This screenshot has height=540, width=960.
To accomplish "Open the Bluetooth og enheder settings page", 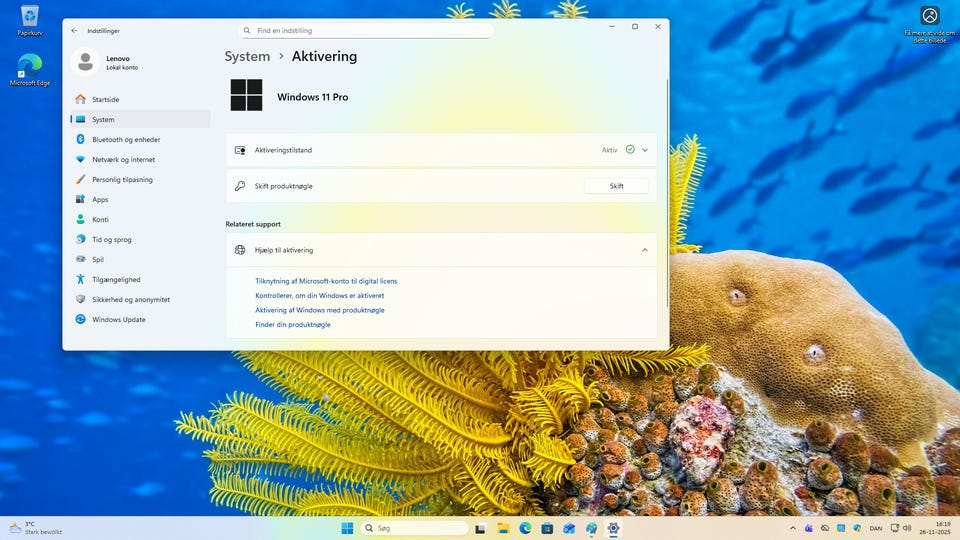I will [x=125, y=140].
